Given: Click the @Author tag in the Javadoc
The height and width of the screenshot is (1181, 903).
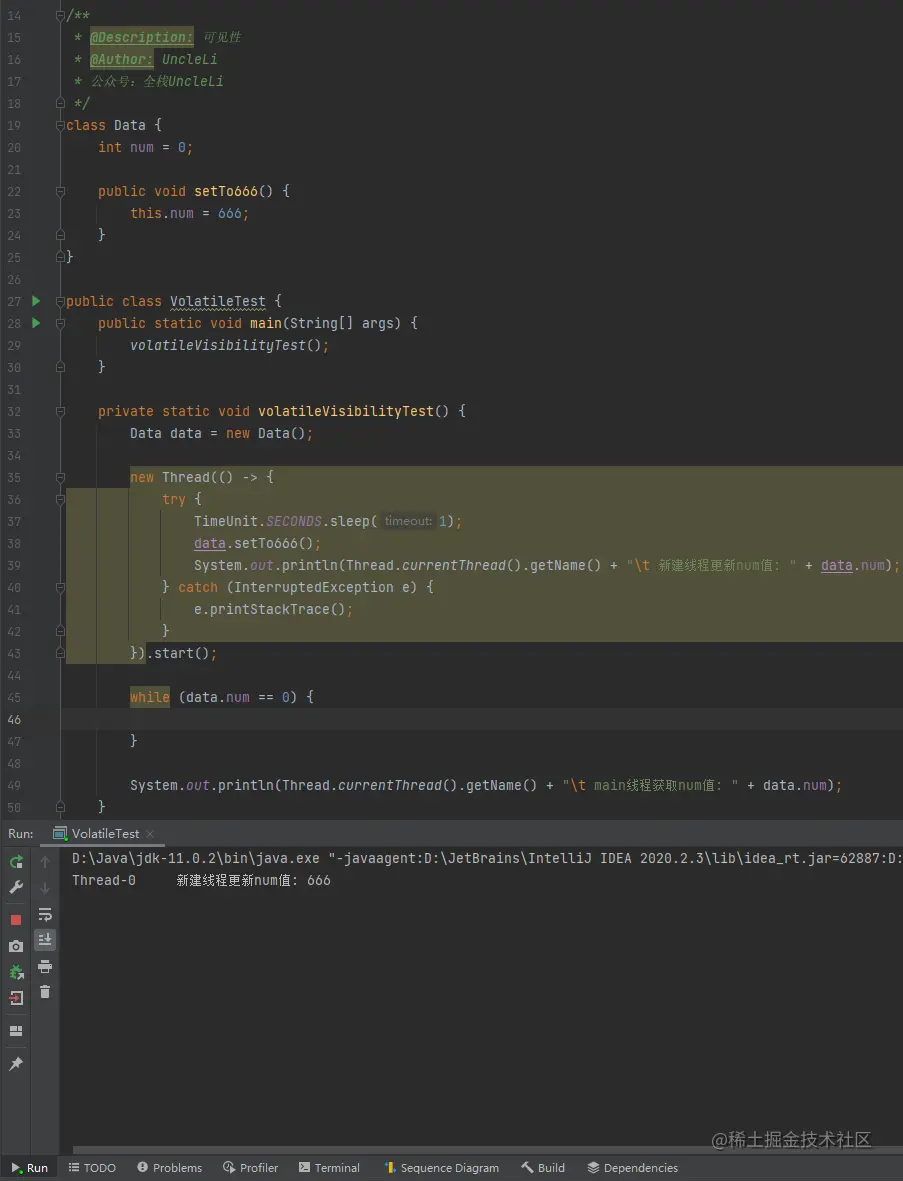Looking at the screenshot, I should [x=121, y=59].
